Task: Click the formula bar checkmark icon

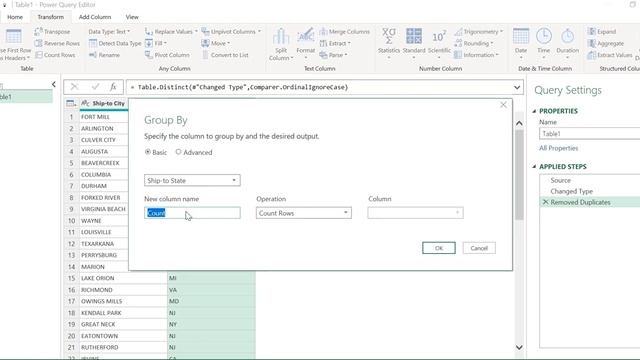Action: tap(95, 87)
